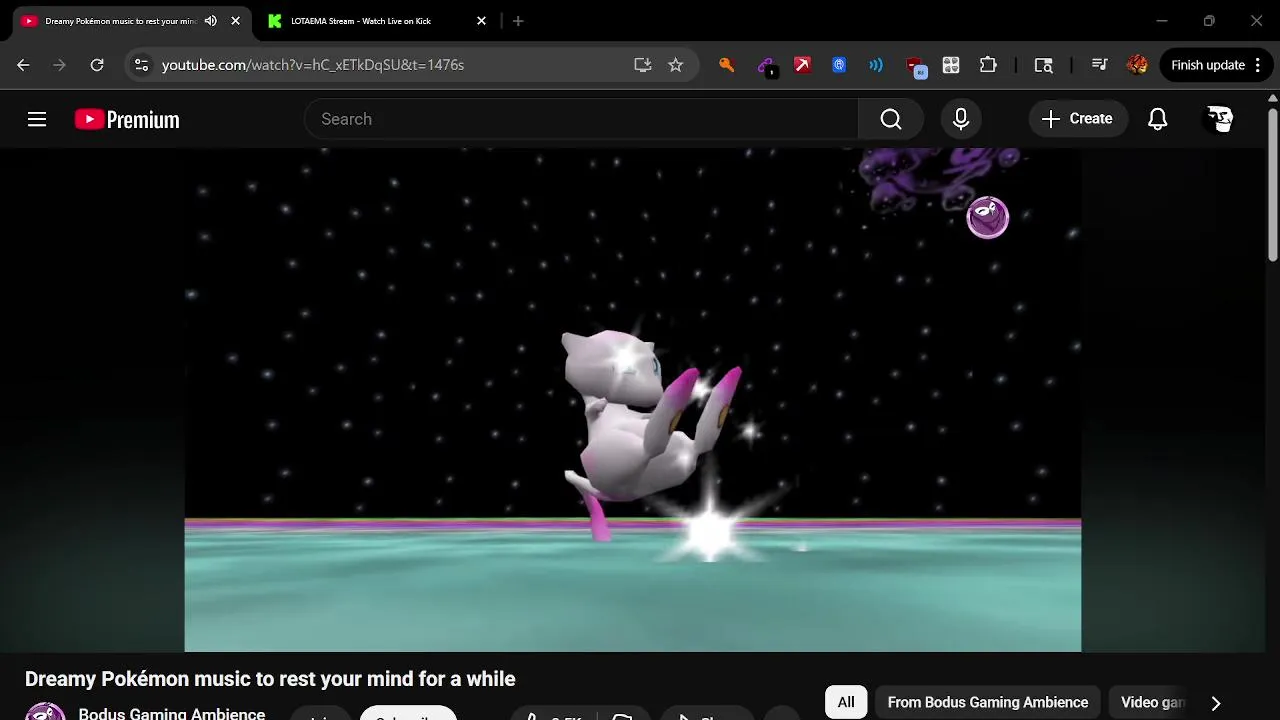The image size is (1280, 720).
Task: Click the Create button
Action: (x=1077, y=119)
